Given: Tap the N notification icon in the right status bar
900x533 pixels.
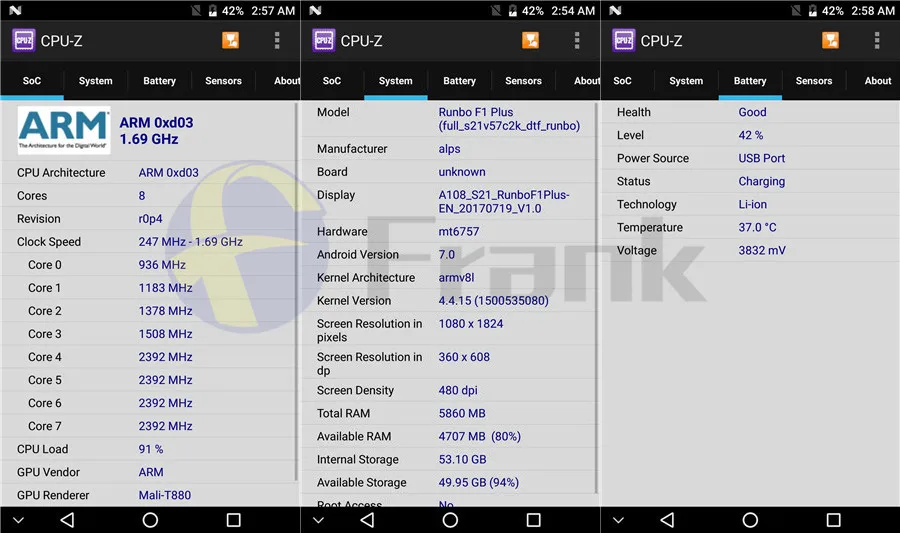Looking at the screenshot, I should tap(615, 10).
